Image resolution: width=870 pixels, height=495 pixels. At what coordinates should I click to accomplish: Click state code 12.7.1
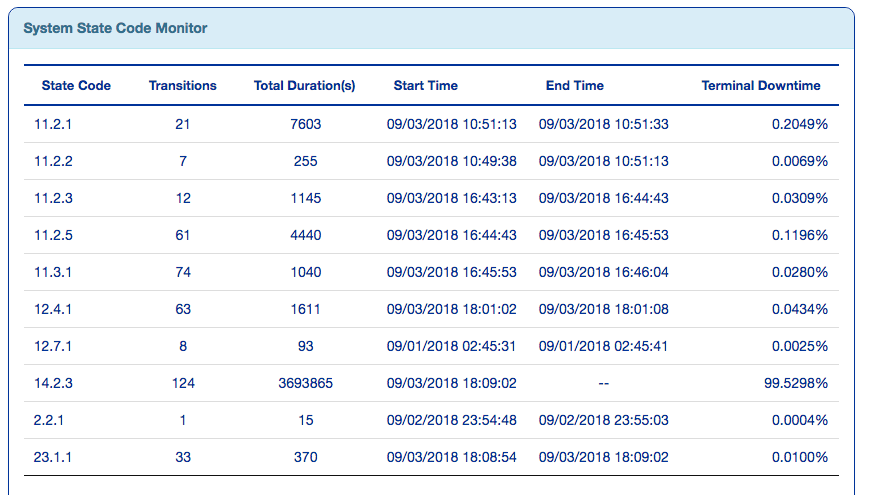pyautogui.click(x=54, y=346)
